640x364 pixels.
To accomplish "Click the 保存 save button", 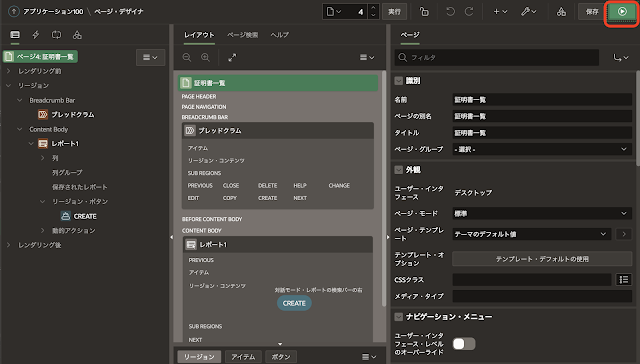I will (592, 12).
